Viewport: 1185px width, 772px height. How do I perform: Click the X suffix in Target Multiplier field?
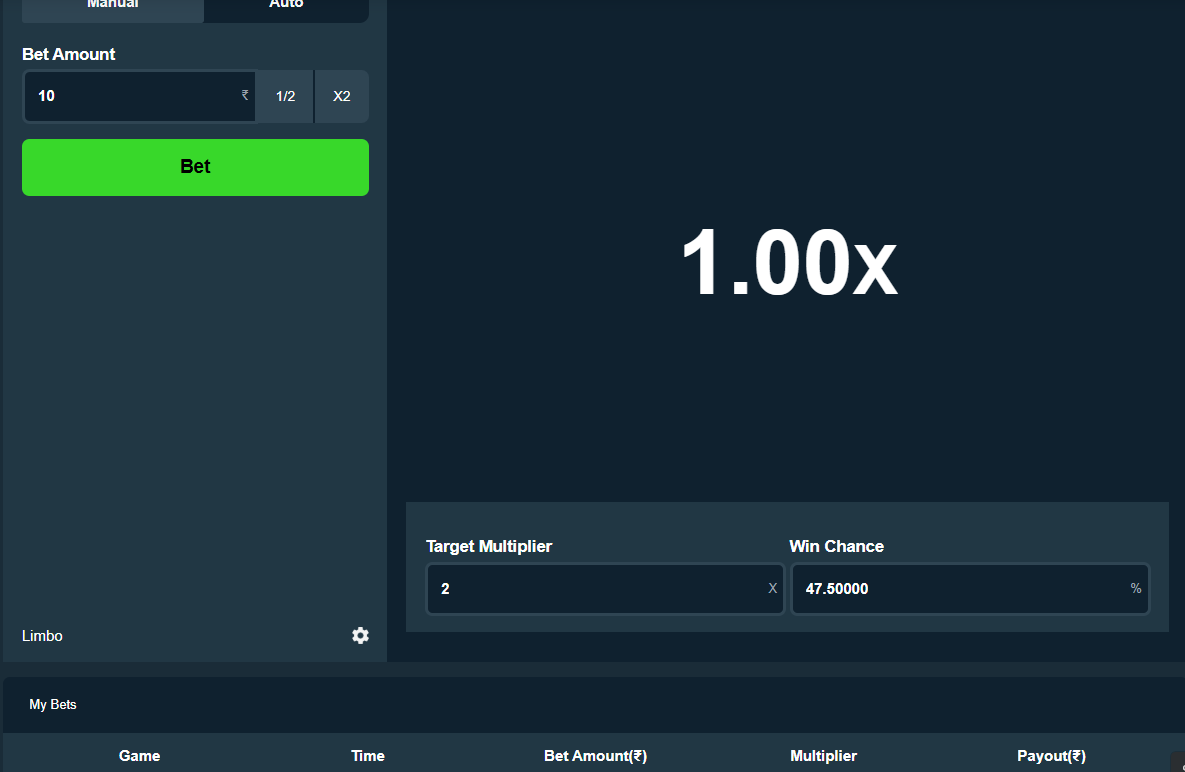point(772,588)
